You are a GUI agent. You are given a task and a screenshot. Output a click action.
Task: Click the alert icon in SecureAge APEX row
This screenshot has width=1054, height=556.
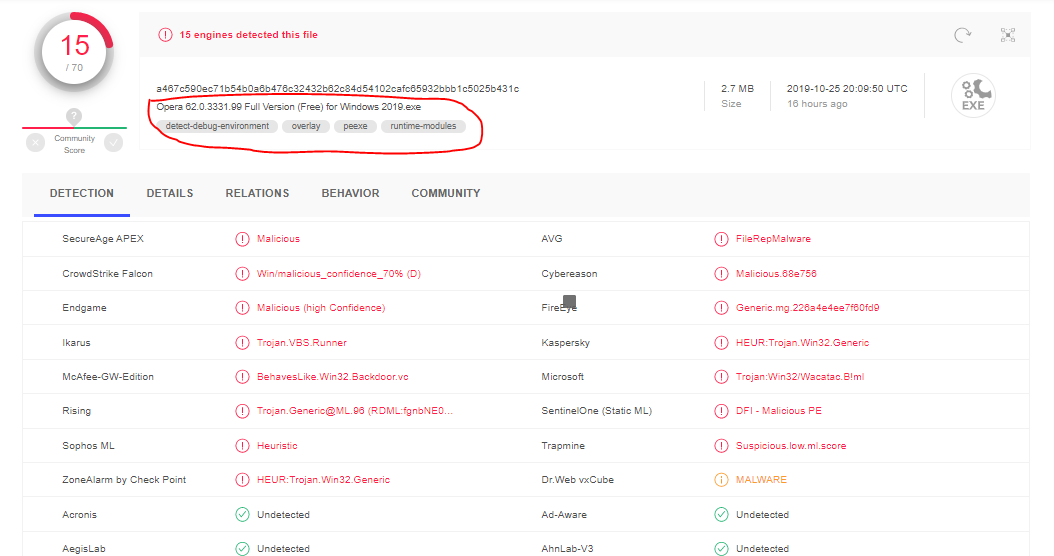point(242,239)
